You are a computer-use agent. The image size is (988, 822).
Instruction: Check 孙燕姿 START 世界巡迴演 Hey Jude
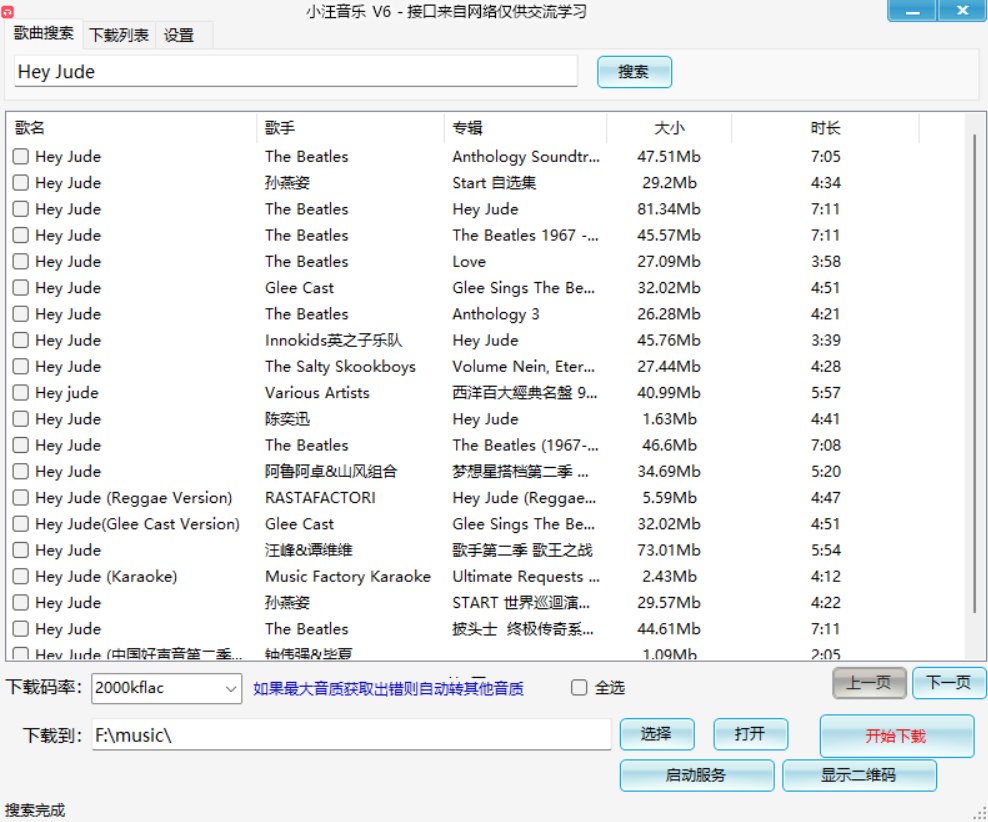click(21, 603)
